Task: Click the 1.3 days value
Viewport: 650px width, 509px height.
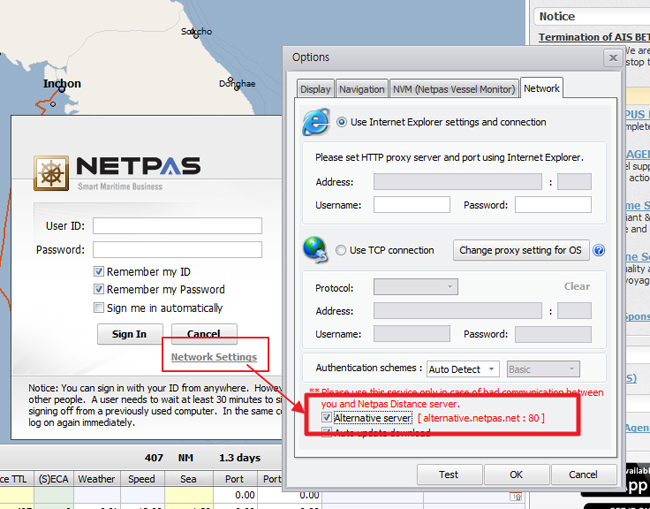Action: 240,458
